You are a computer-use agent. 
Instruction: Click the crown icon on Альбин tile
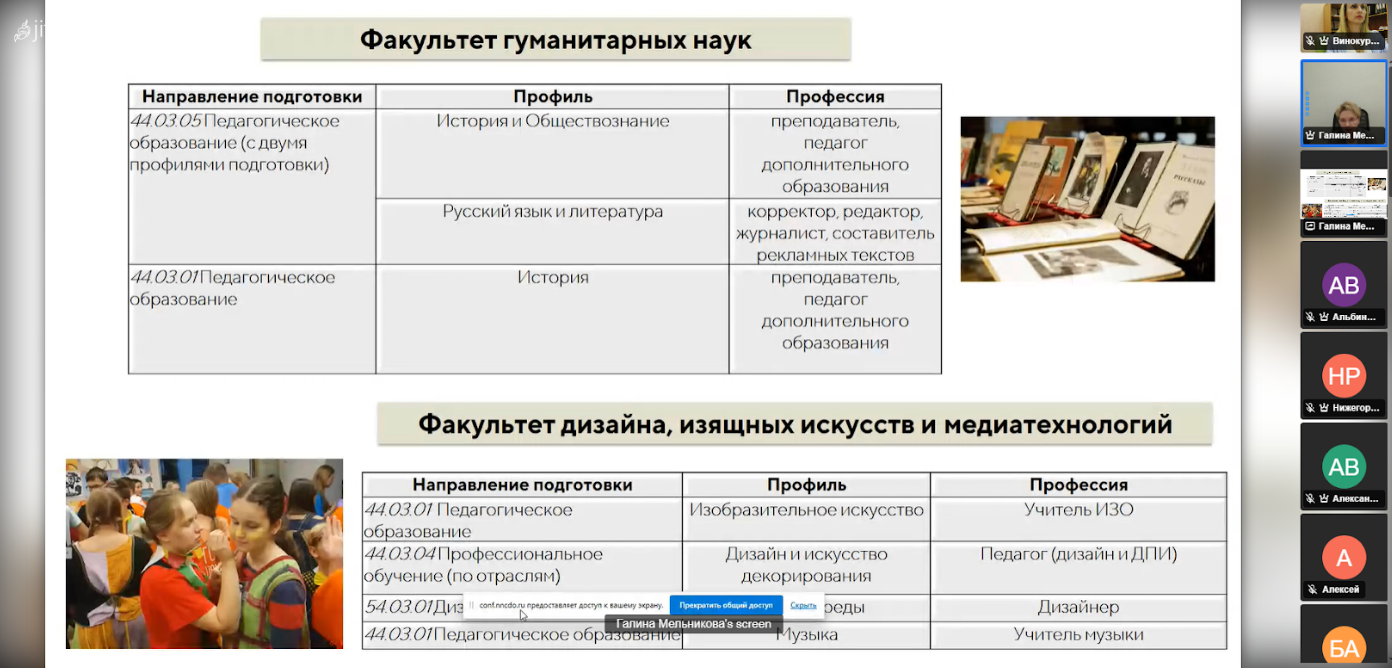[x=1324, y=317]
